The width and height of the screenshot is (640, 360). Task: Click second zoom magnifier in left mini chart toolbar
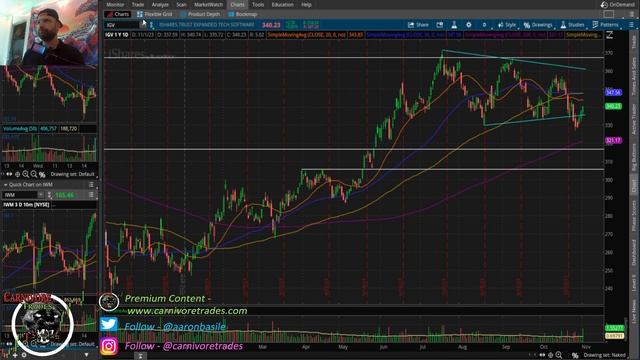coord(33,174)
